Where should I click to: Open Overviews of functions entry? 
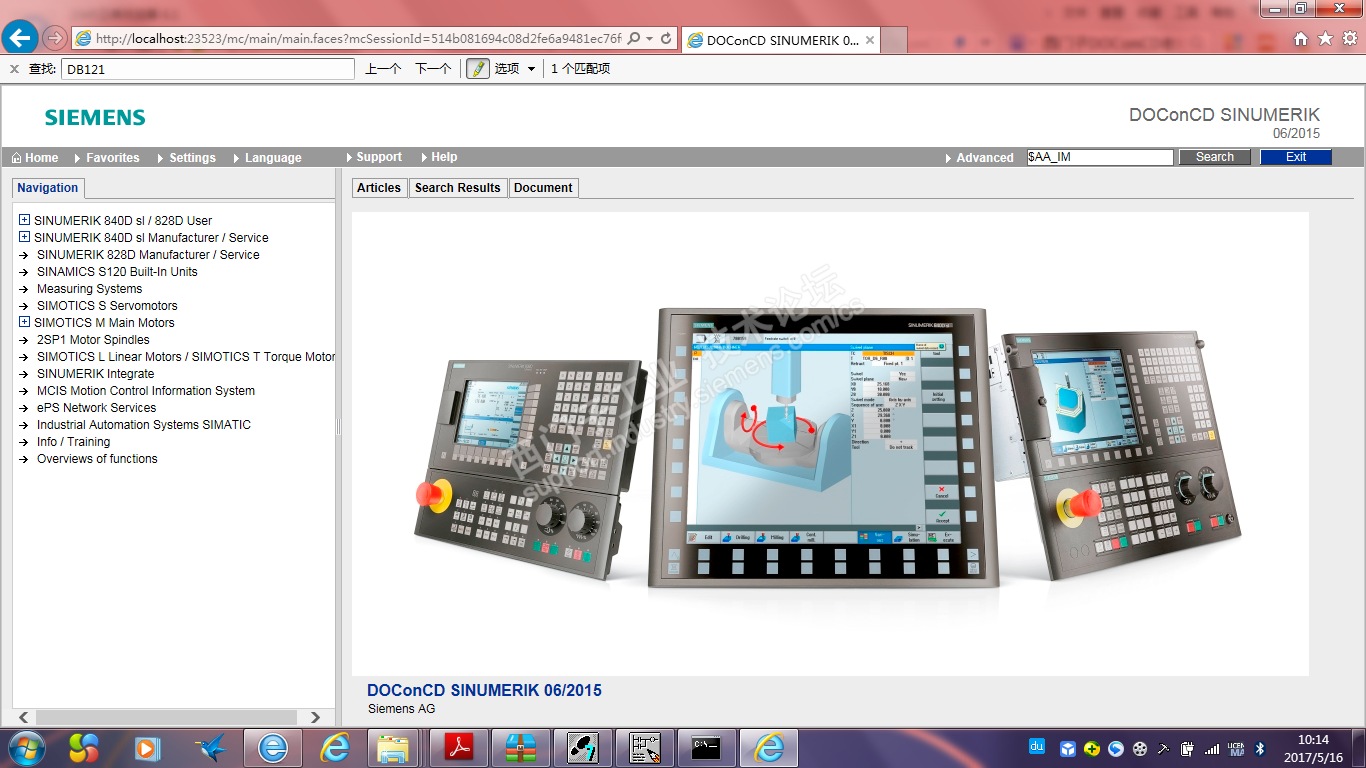click(97, 459)
